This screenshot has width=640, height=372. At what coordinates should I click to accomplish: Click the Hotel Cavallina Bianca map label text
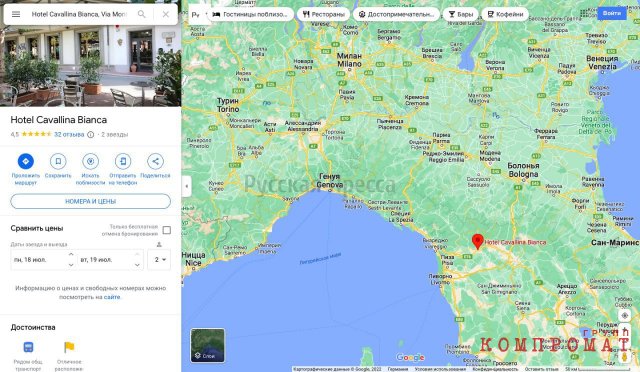pos(515,242)
